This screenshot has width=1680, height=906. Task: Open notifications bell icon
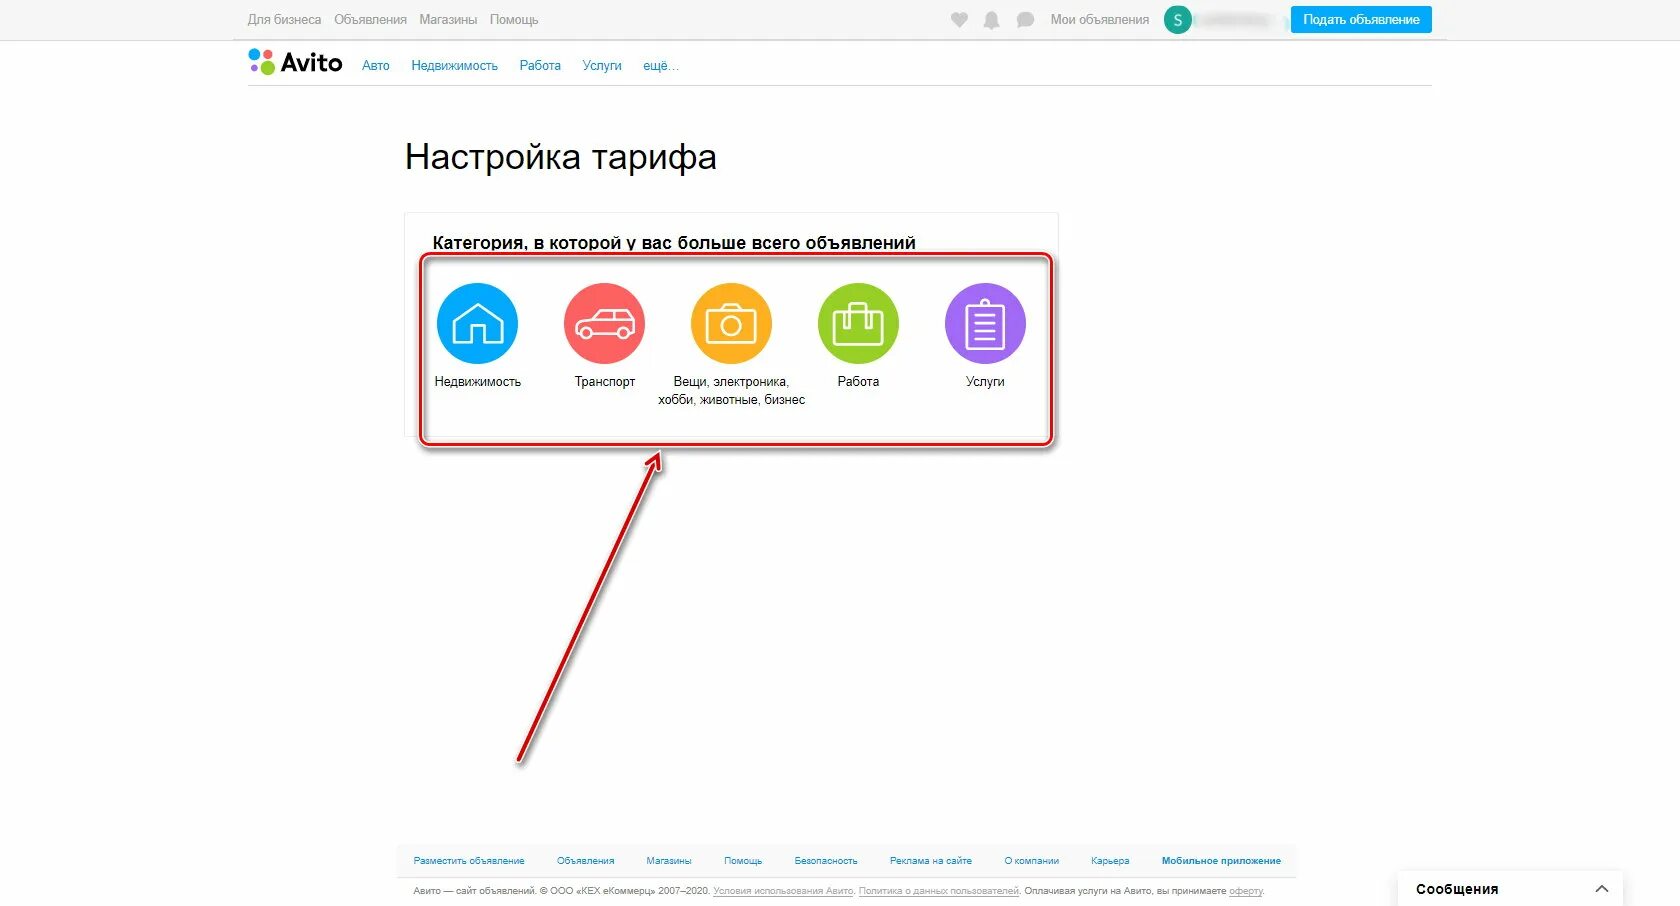tap(992, 20)
